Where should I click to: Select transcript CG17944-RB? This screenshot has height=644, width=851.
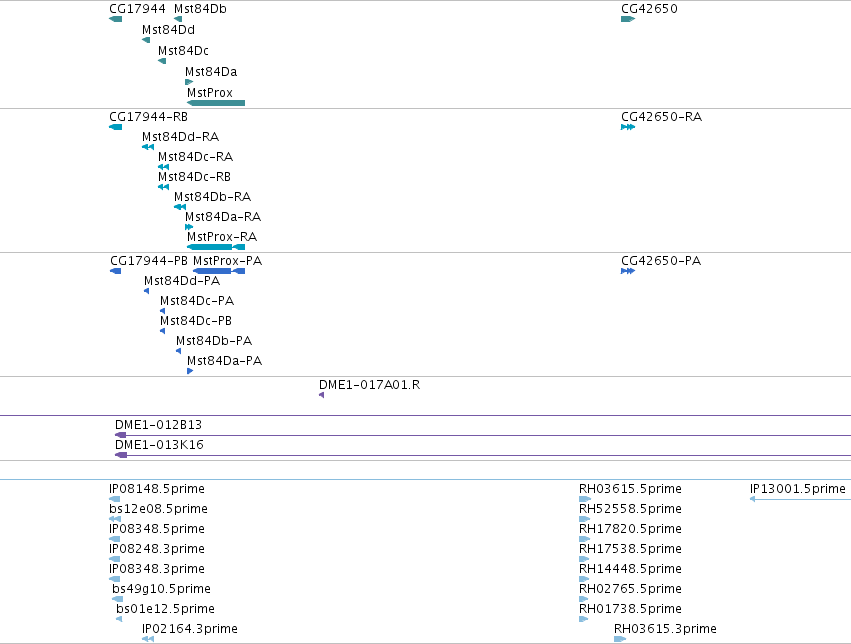coord(149,117)
